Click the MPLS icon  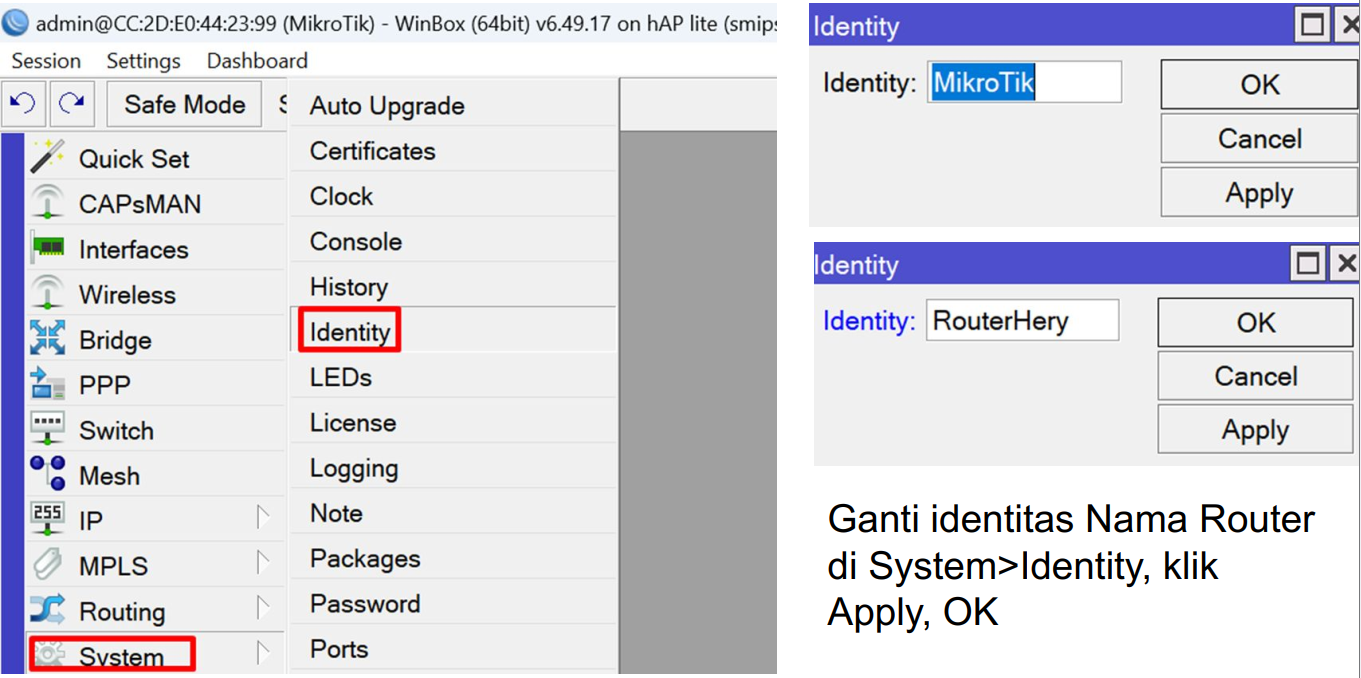47,565
